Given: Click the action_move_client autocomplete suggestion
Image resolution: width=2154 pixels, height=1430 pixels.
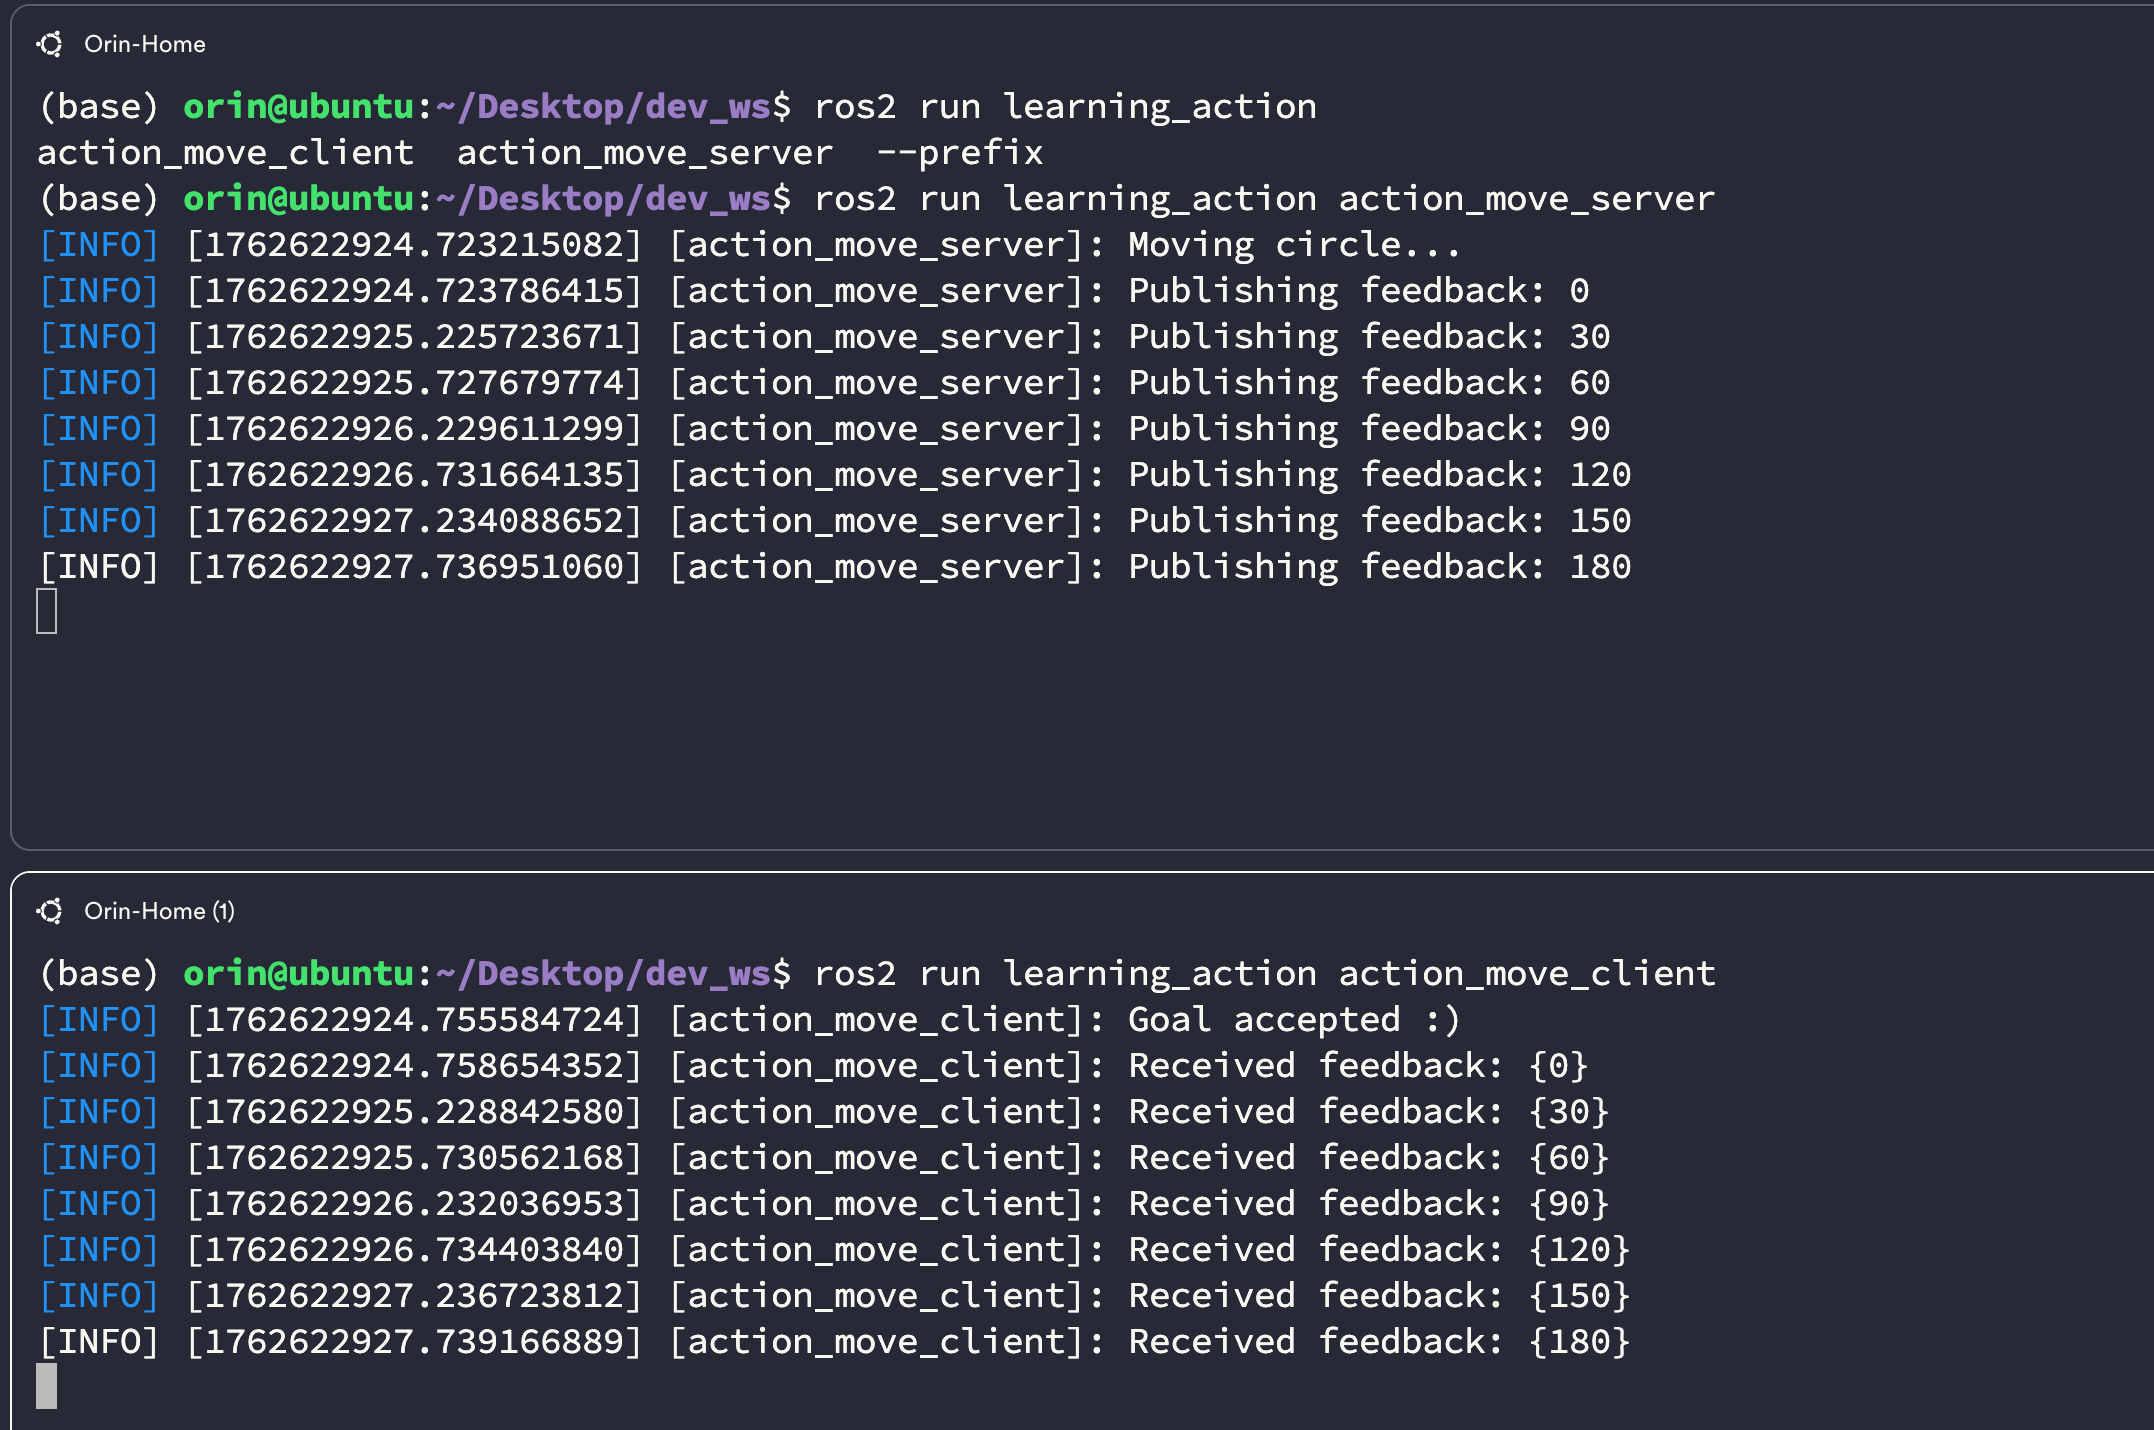Looking at the screenshot, I should (225, 153).
